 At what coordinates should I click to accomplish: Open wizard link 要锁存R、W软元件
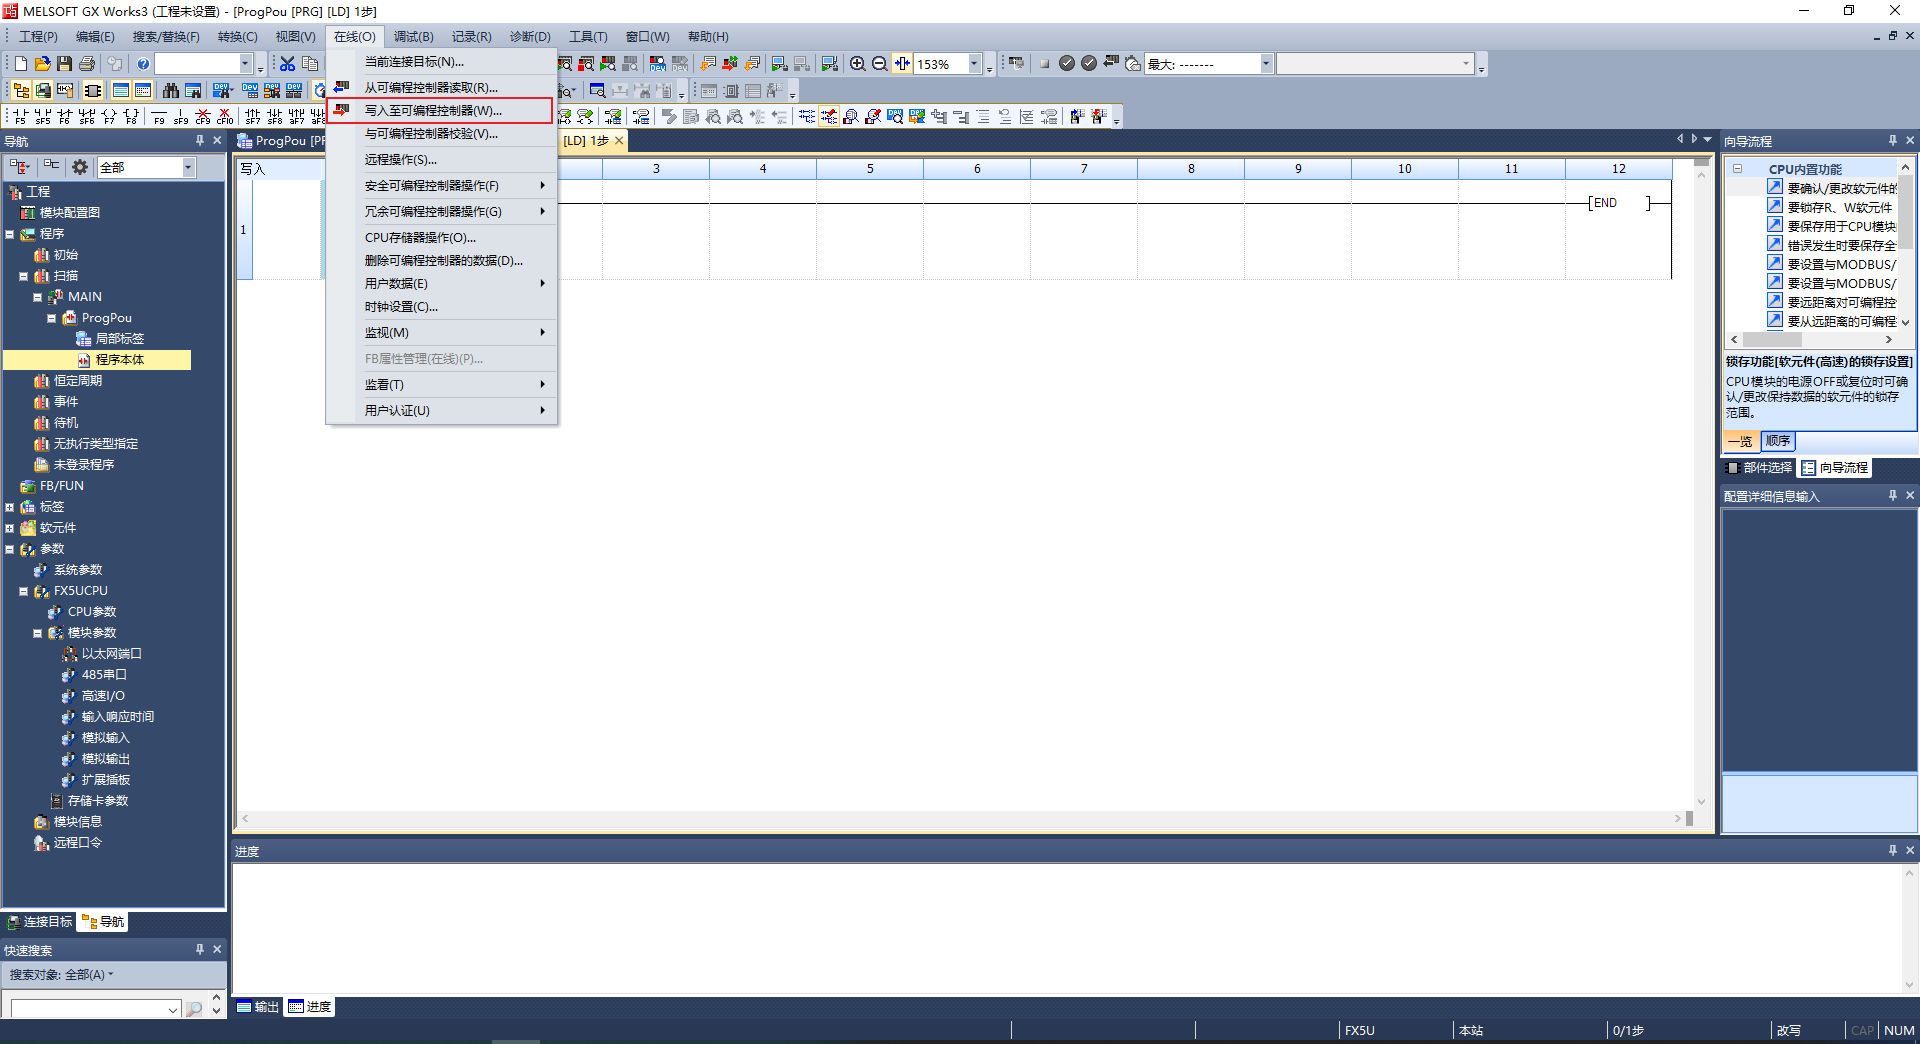click(x=1839, y=208)
